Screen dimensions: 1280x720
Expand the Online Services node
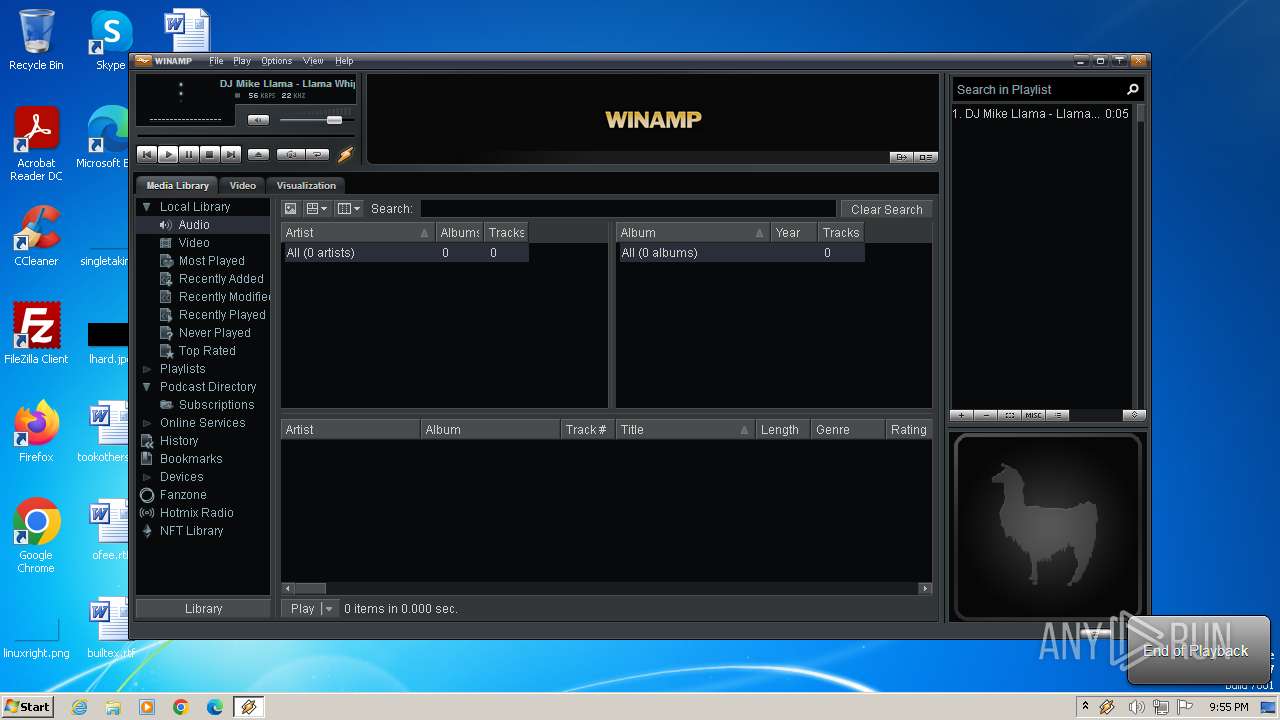tap(147, 423)
